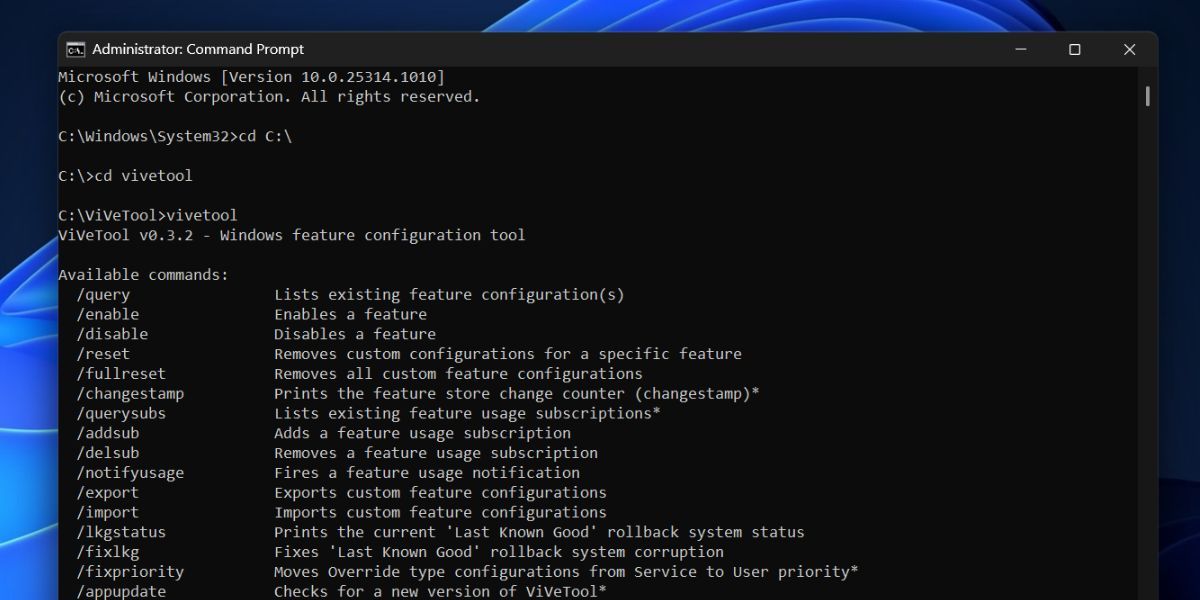This screenshot has width=1200, height=600.
Task: Click the Command Prompt icon in title bar
Action: [x=75, y=49]
